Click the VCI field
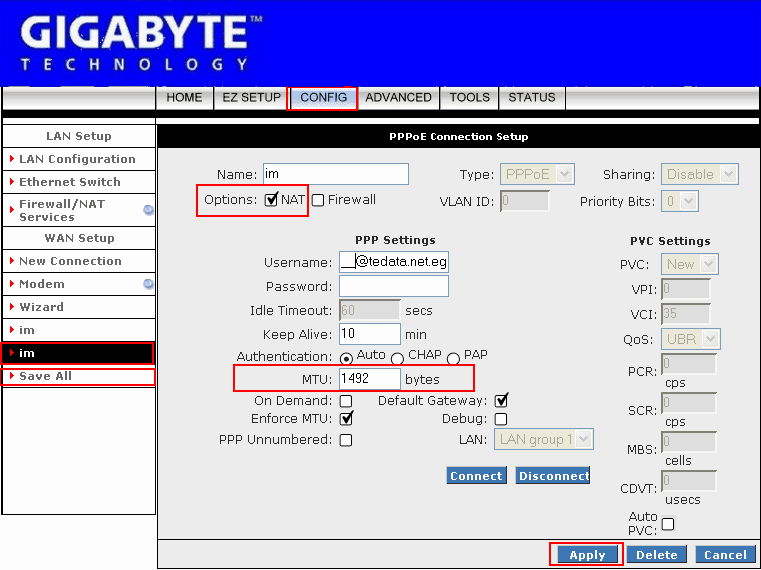 coord(686,314)
